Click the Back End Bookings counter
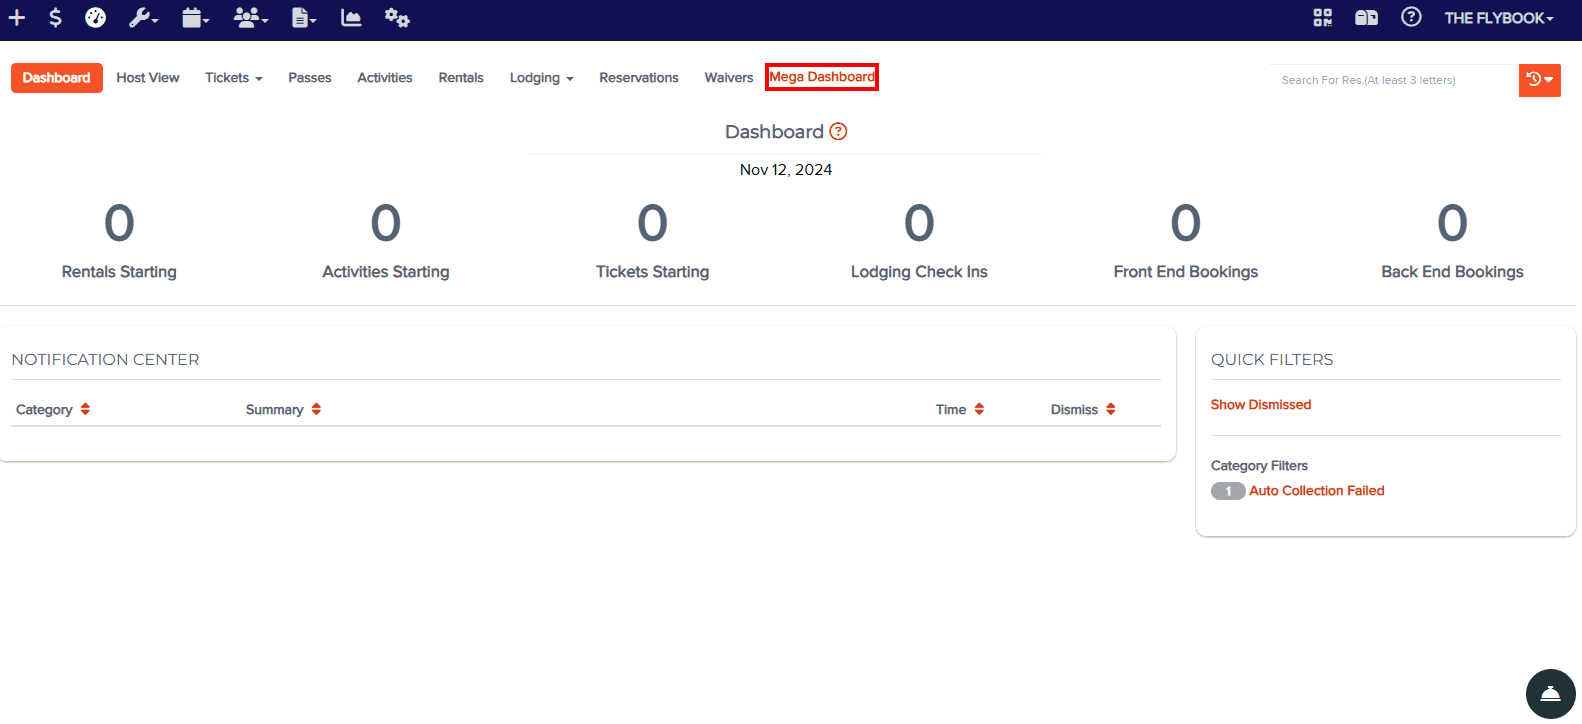 [1453, 240]
